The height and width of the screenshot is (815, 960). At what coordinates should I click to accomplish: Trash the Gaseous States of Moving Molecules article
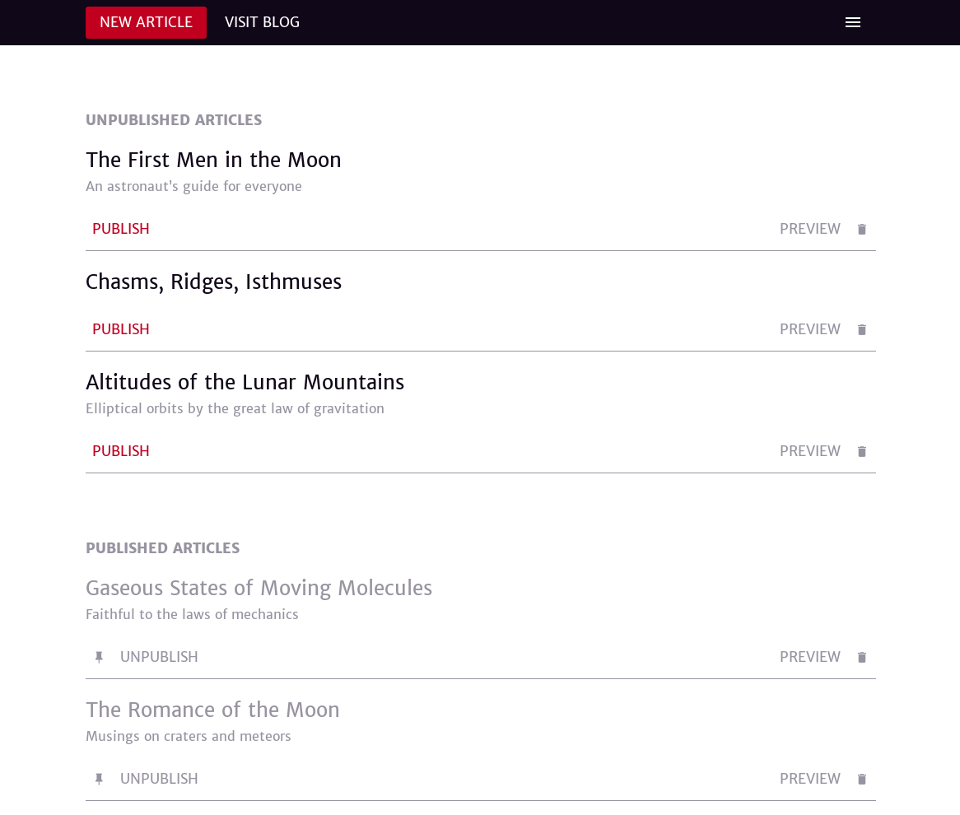(861, 657)
